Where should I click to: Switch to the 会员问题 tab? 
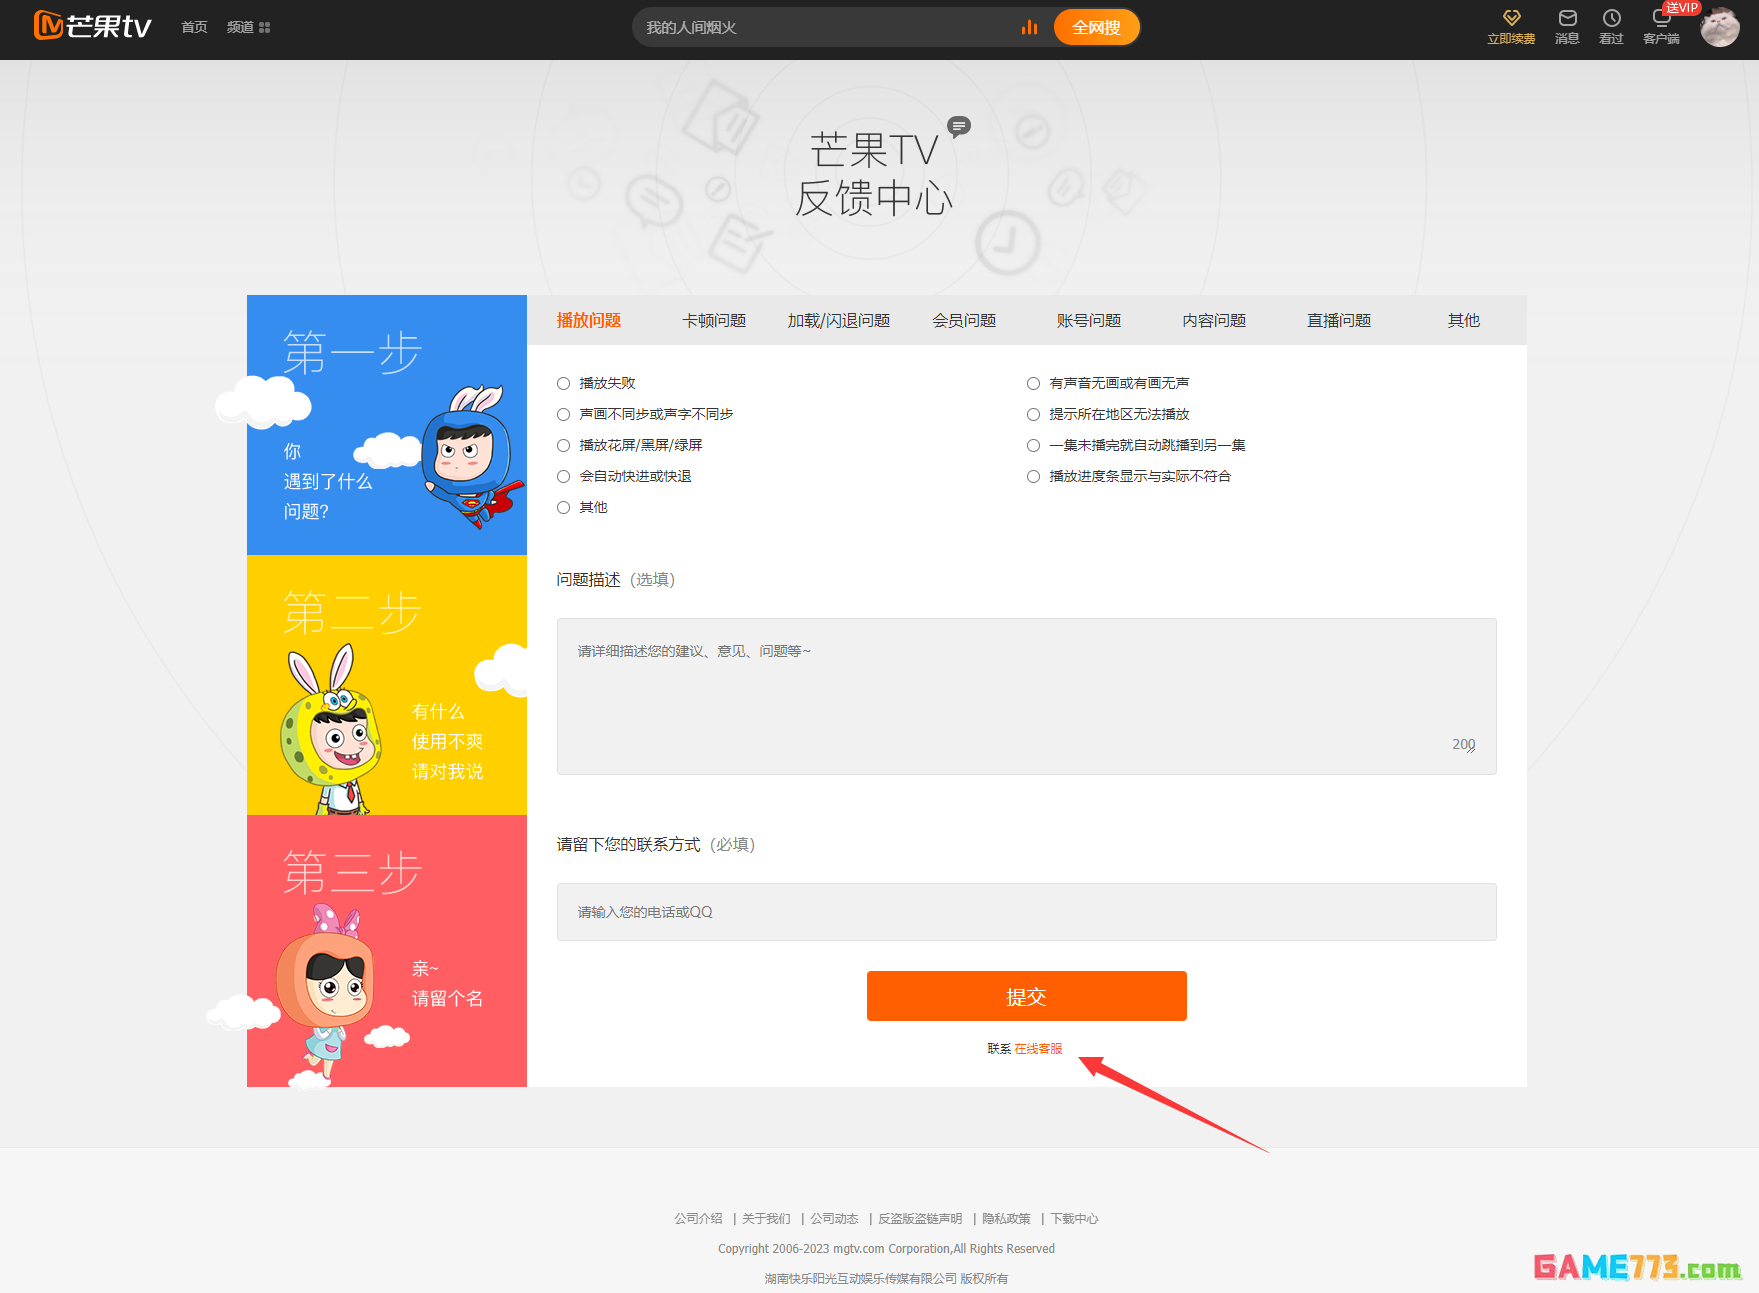tap(964, 321)
